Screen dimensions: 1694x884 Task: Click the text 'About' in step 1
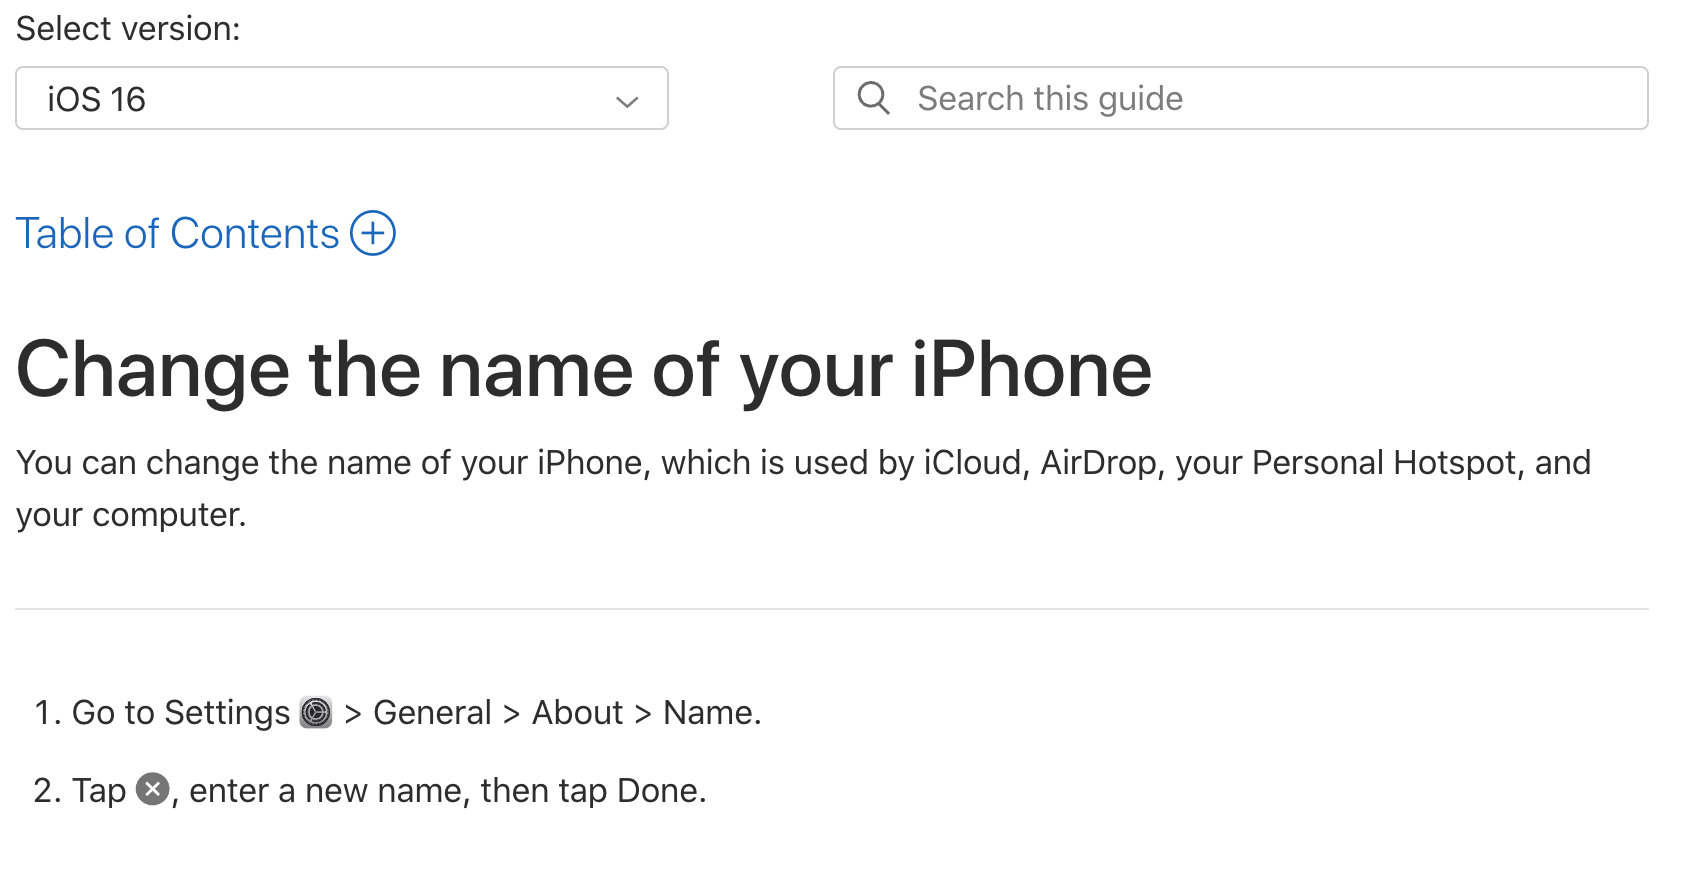tap(577, 713)
